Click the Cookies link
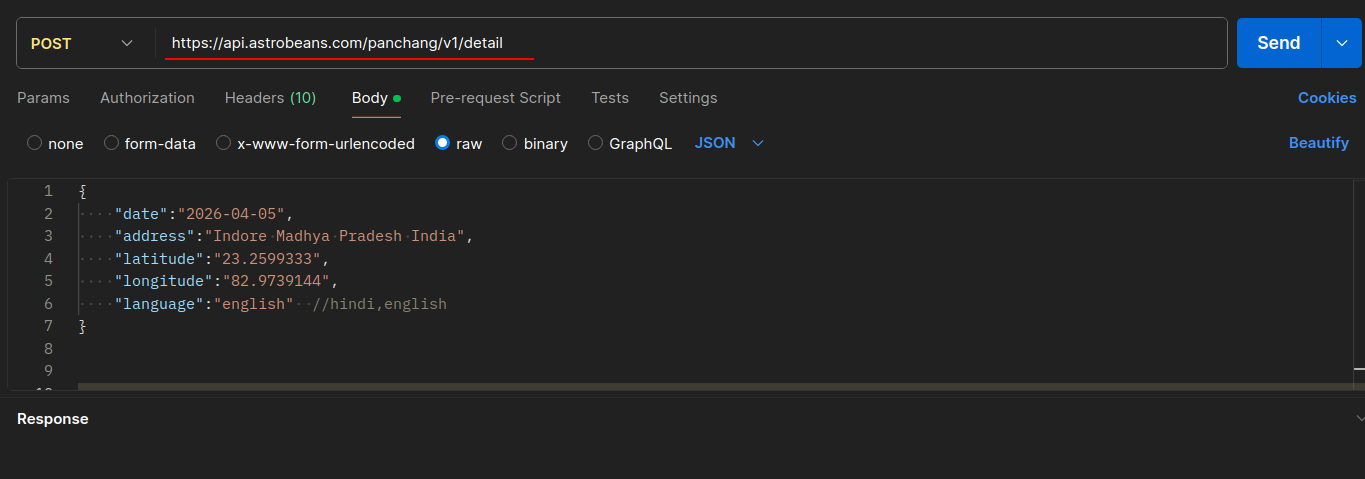Screen dimensions: 1365x479 [1326, 98]
